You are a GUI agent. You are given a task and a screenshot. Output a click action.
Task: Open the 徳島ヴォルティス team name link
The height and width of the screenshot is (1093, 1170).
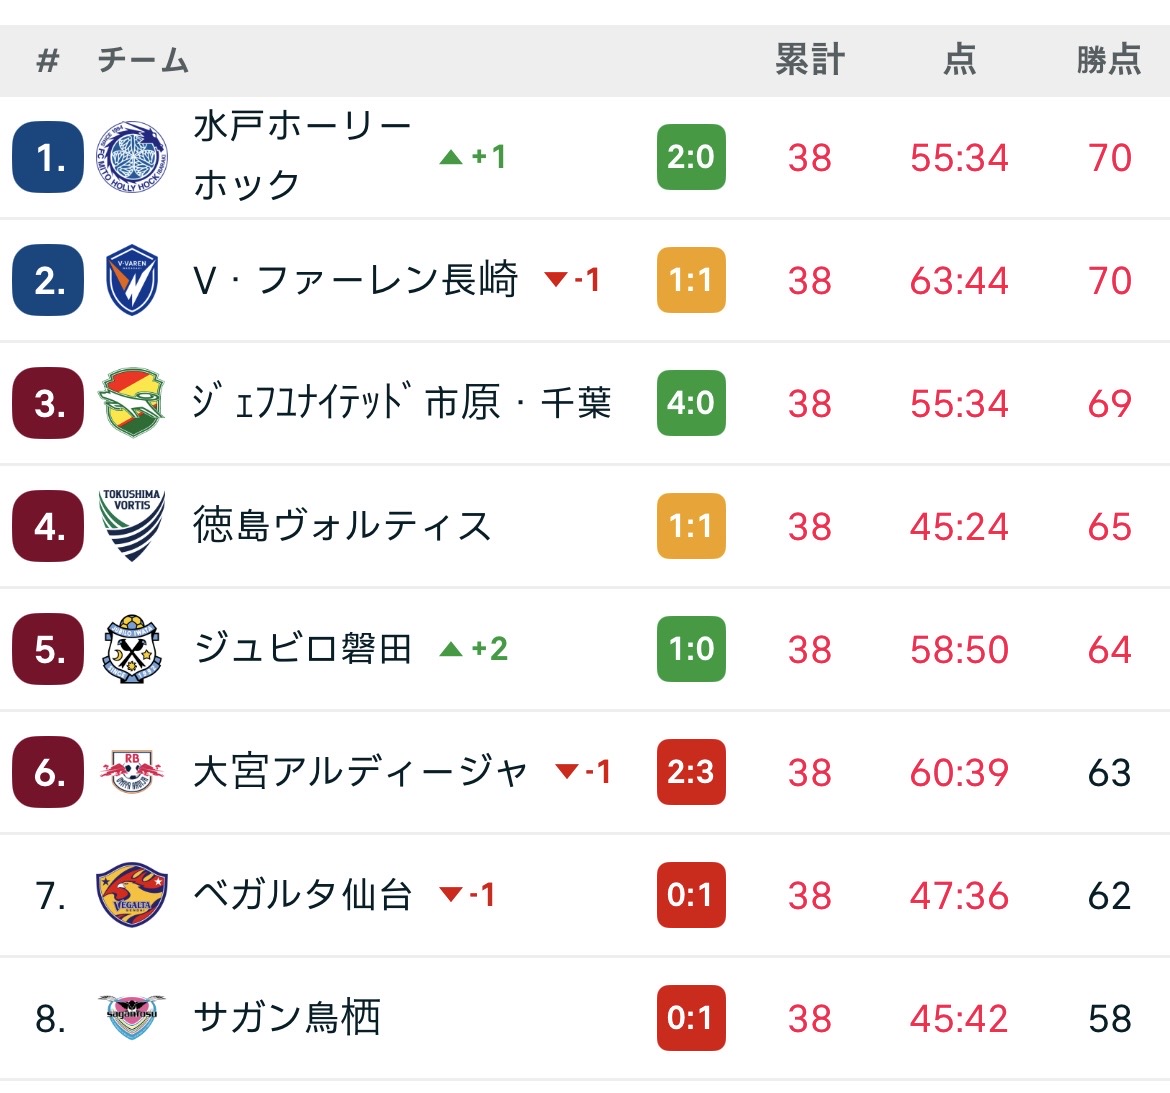tap(342, 526)
